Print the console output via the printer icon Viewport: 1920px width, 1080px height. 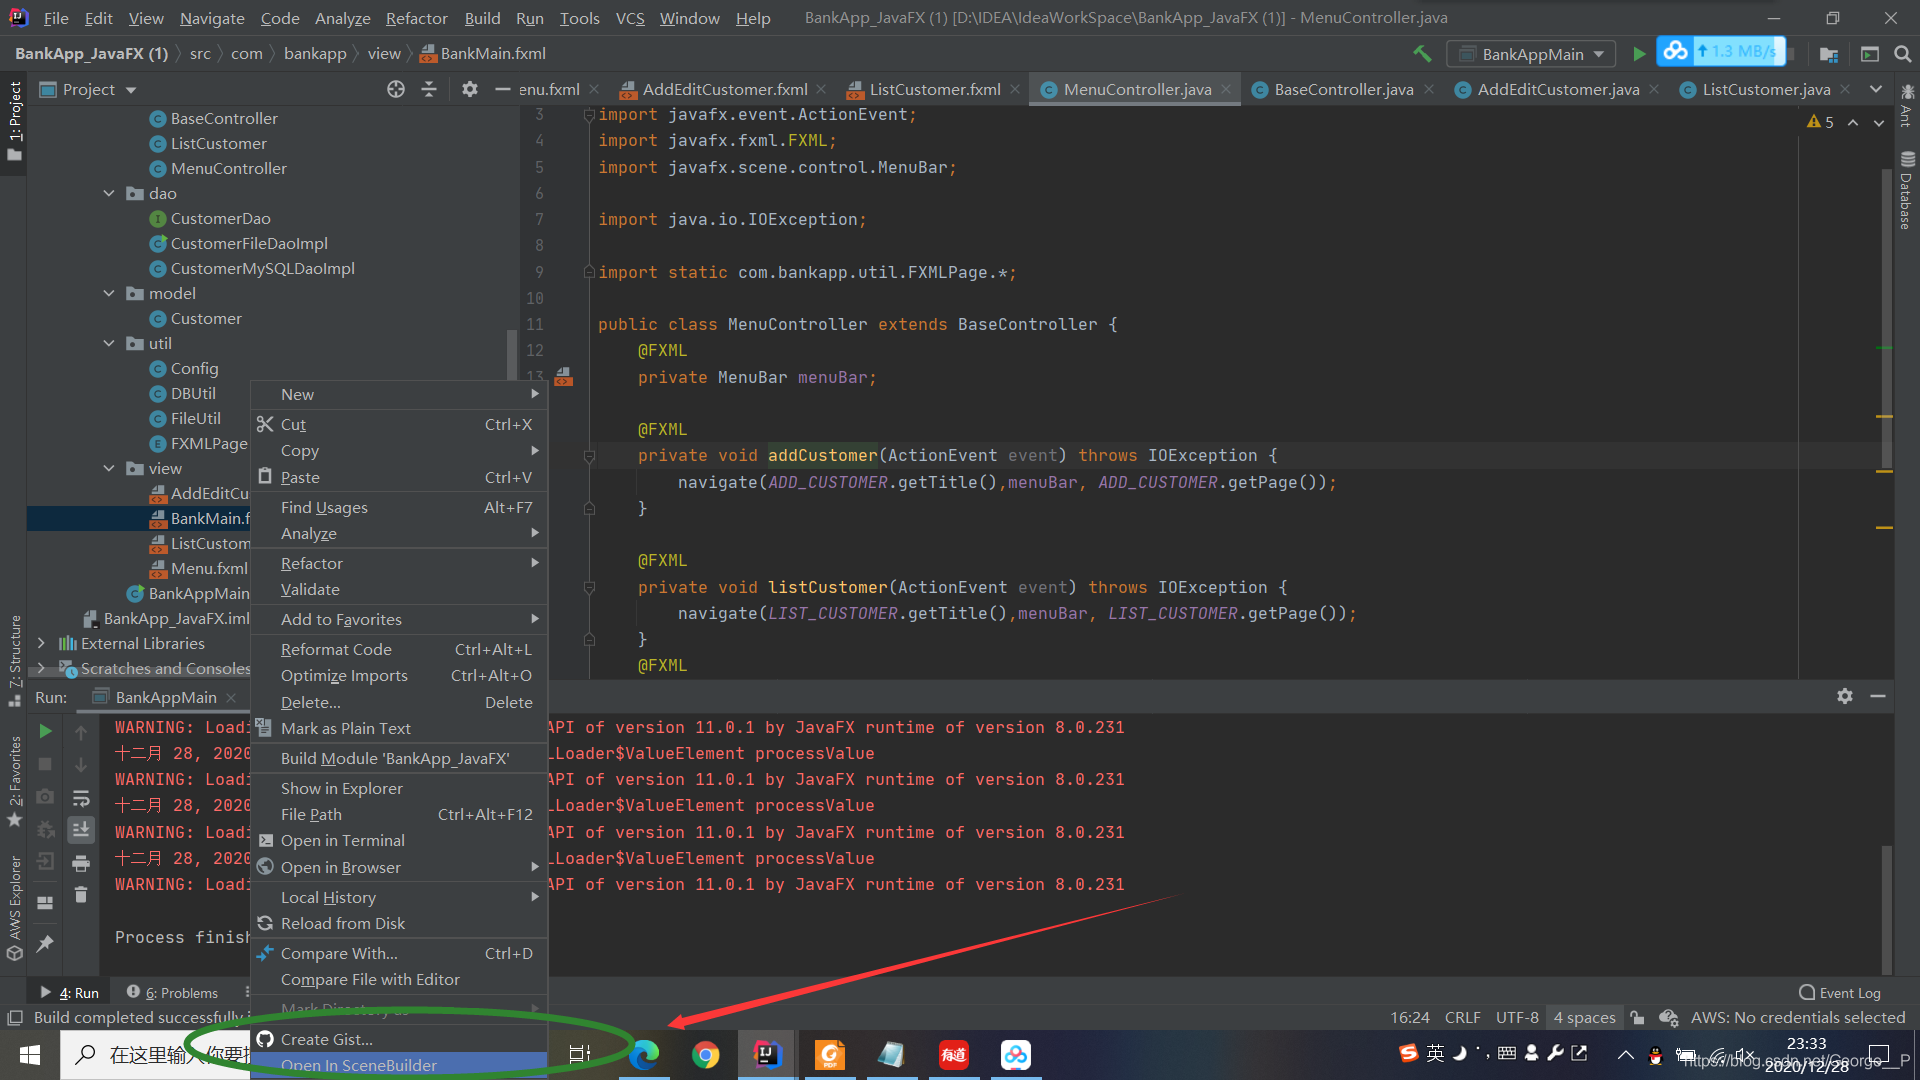[x=81, y=862]
